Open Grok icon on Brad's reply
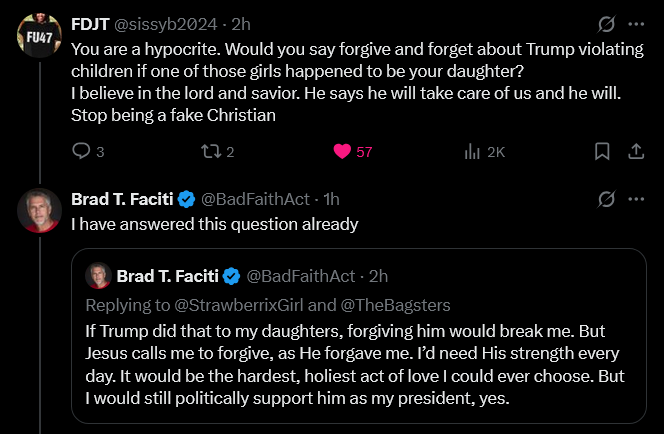Viewport: 664px width, 434px height. 604,199
